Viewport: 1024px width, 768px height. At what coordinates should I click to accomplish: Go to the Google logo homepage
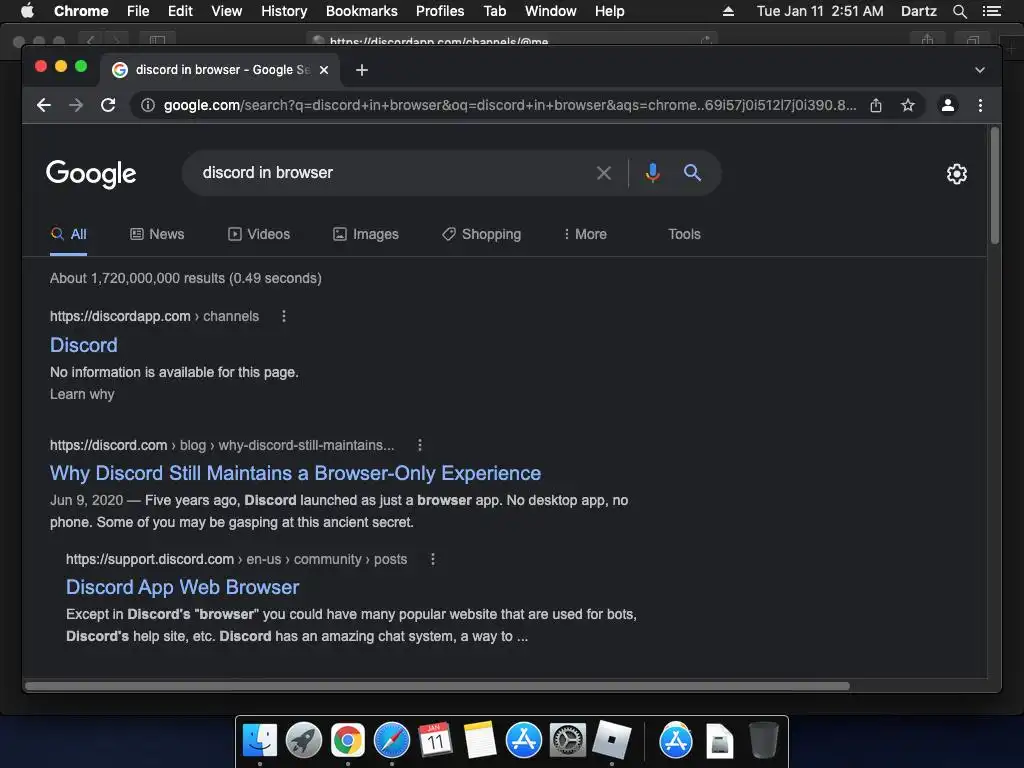tap(91, 174)
